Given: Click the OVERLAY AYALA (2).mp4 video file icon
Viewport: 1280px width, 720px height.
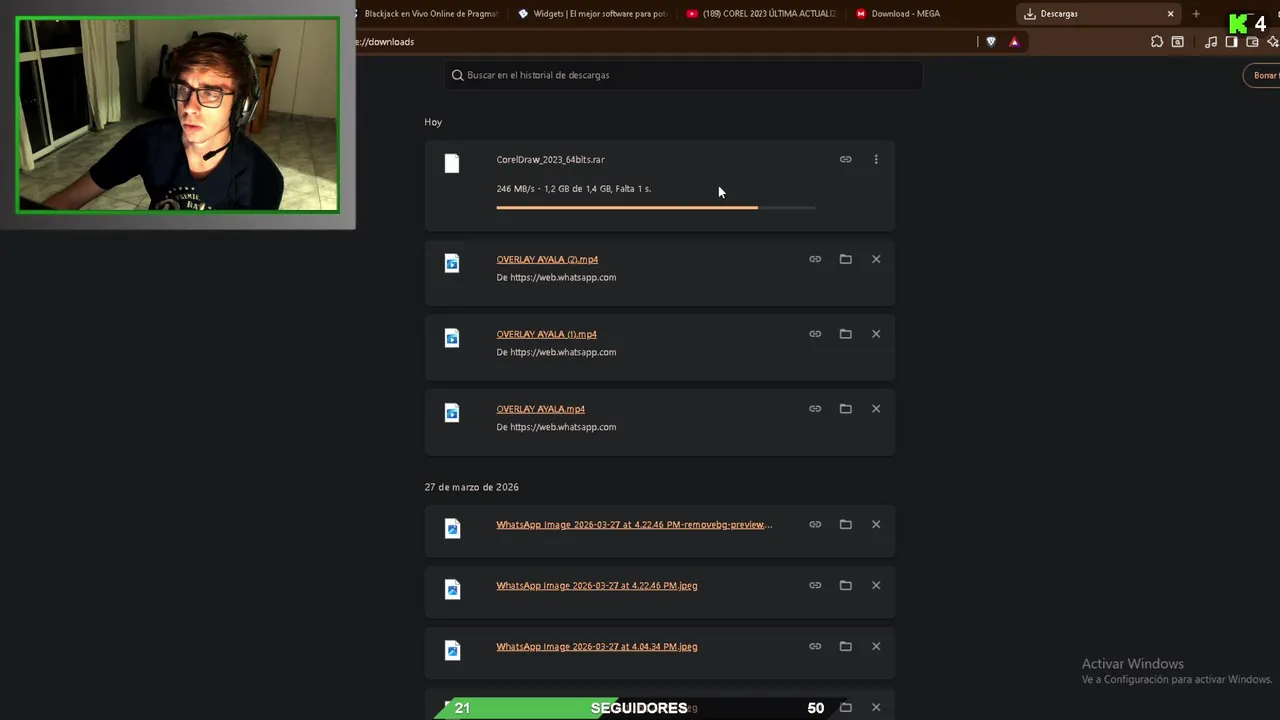Looking at the screenshot, I should (452, 263).
